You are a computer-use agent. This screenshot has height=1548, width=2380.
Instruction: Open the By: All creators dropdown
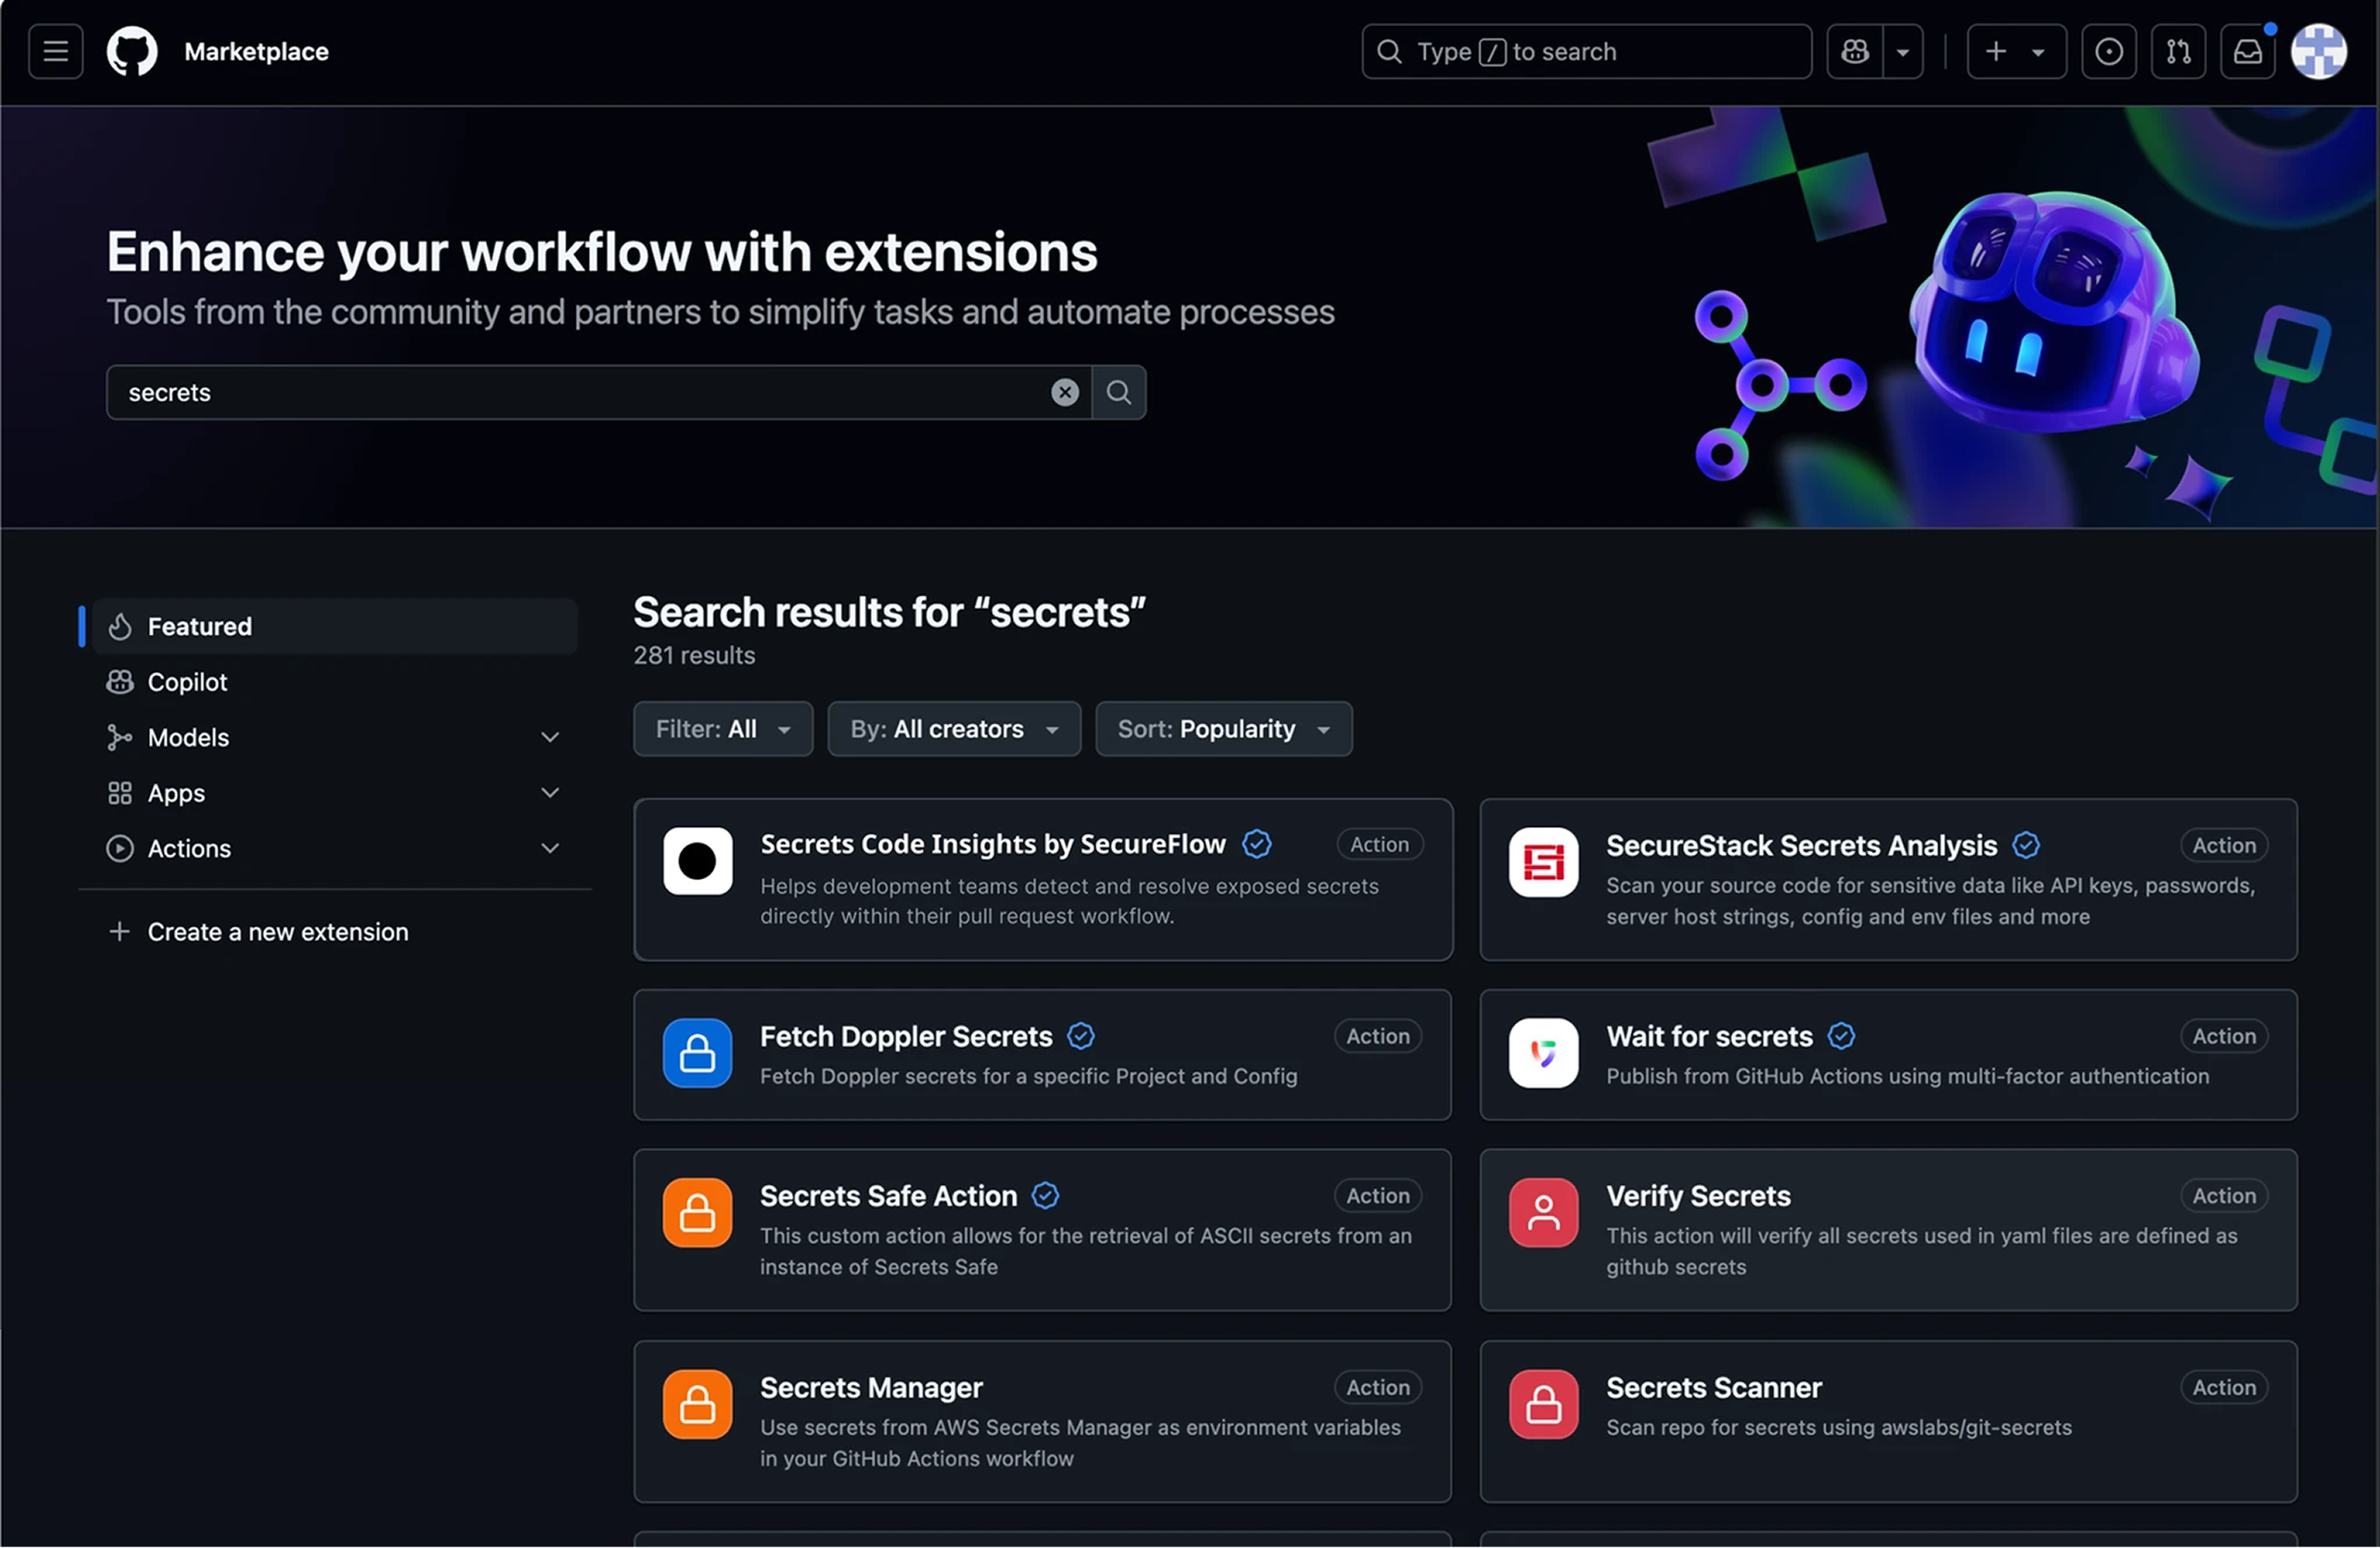tap(953, 729)
